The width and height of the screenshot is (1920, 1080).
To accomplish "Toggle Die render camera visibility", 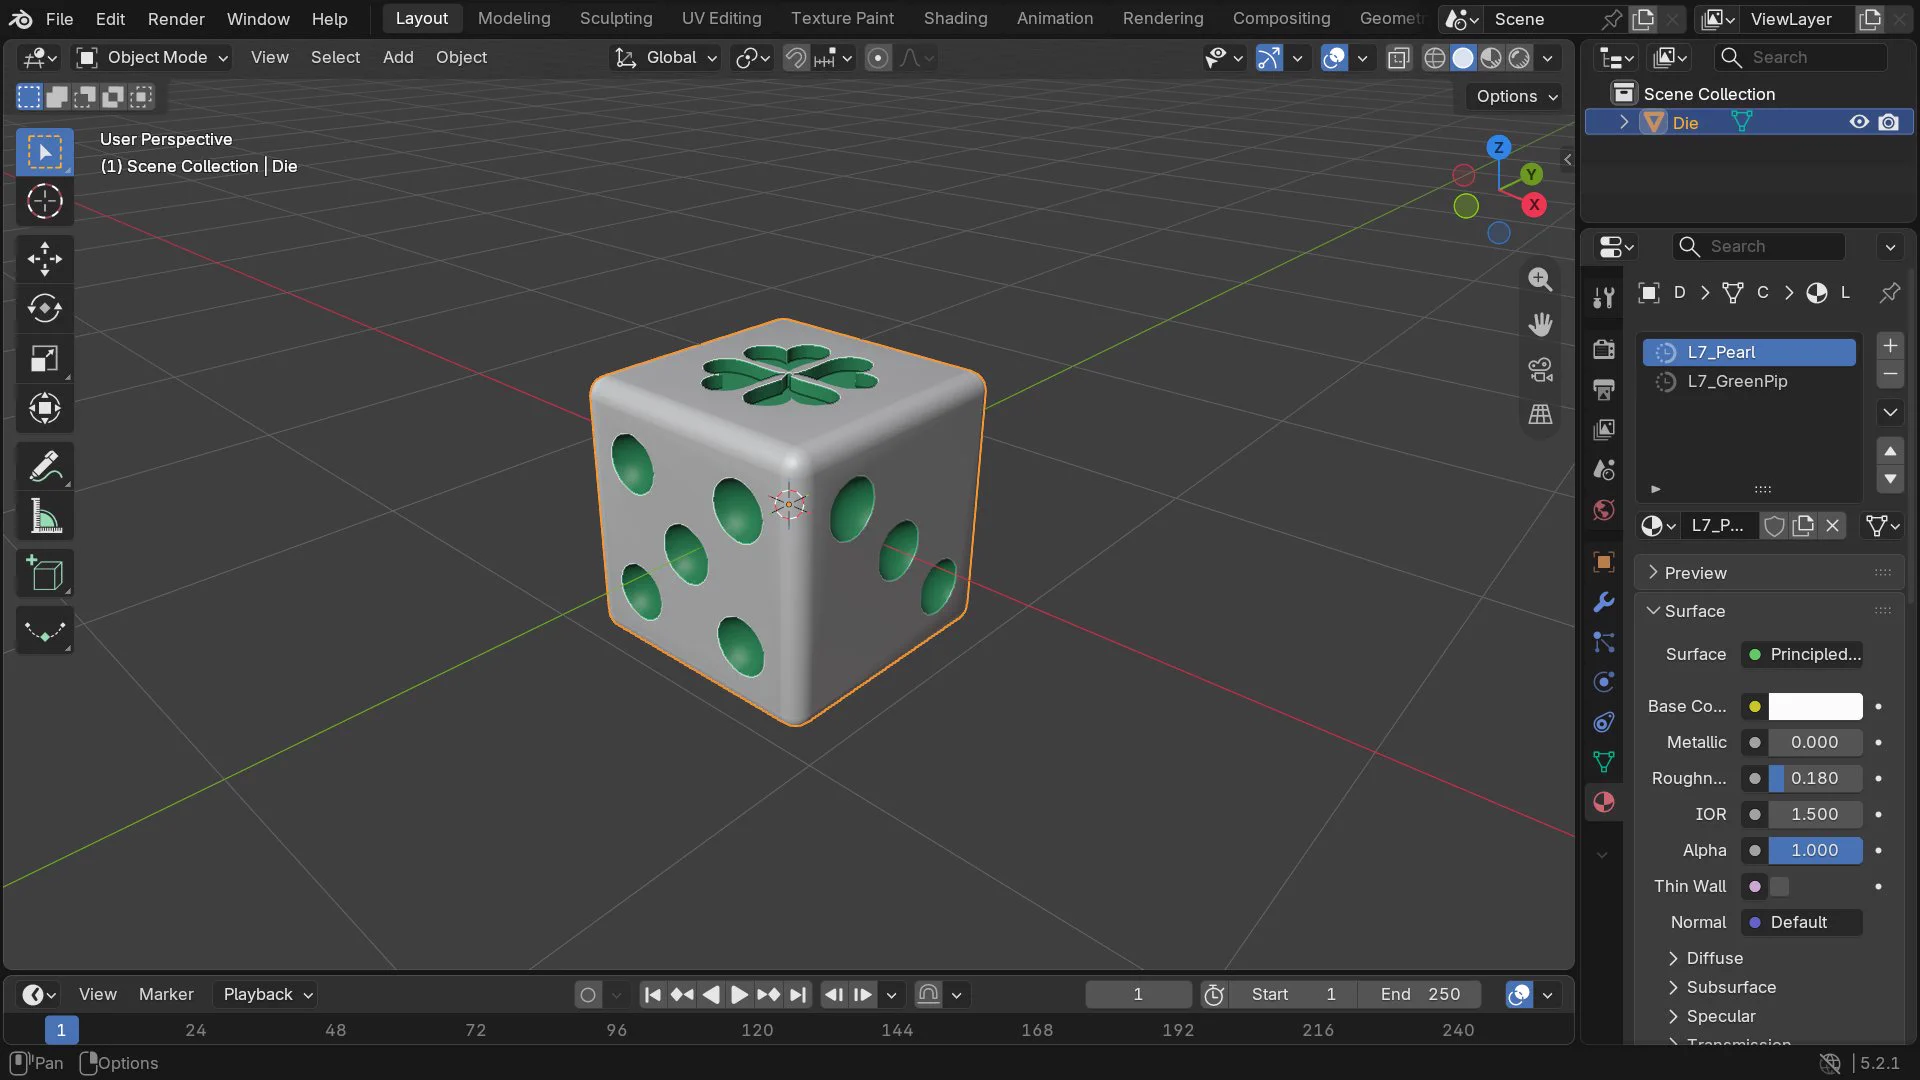I will [x=1888, y=122].
